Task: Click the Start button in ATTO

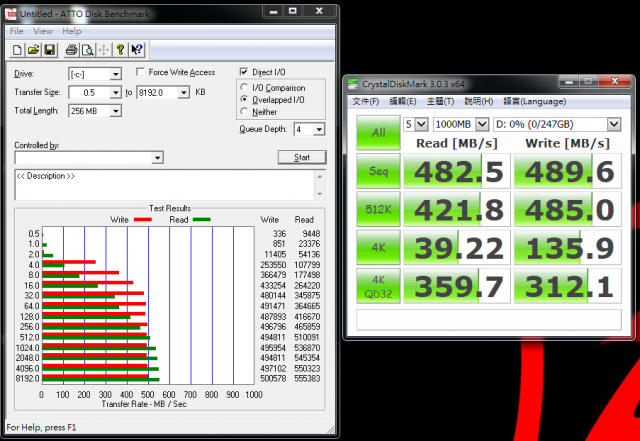Action: pos(302,157)
